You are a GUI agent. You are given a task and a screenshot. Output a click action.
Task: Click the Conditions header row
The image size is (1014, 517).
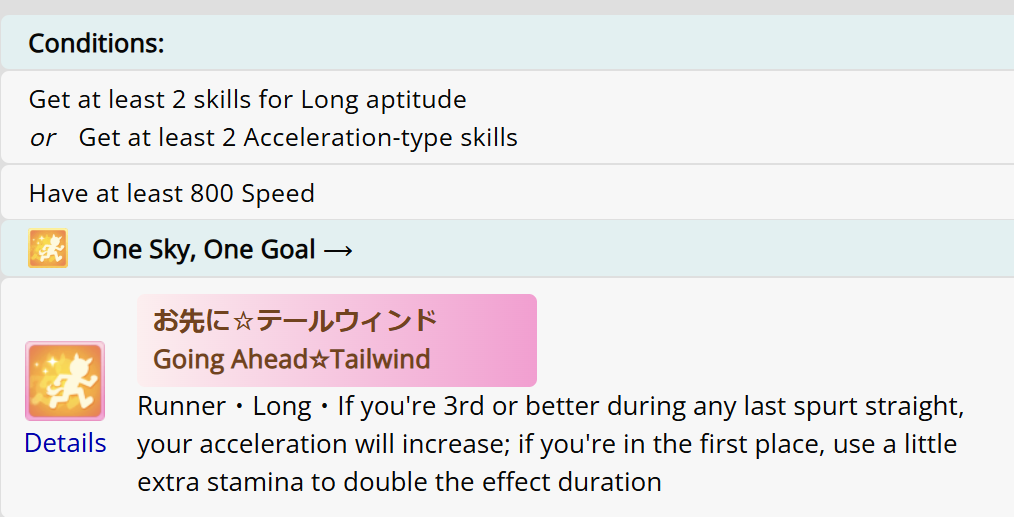coord(506,44)
